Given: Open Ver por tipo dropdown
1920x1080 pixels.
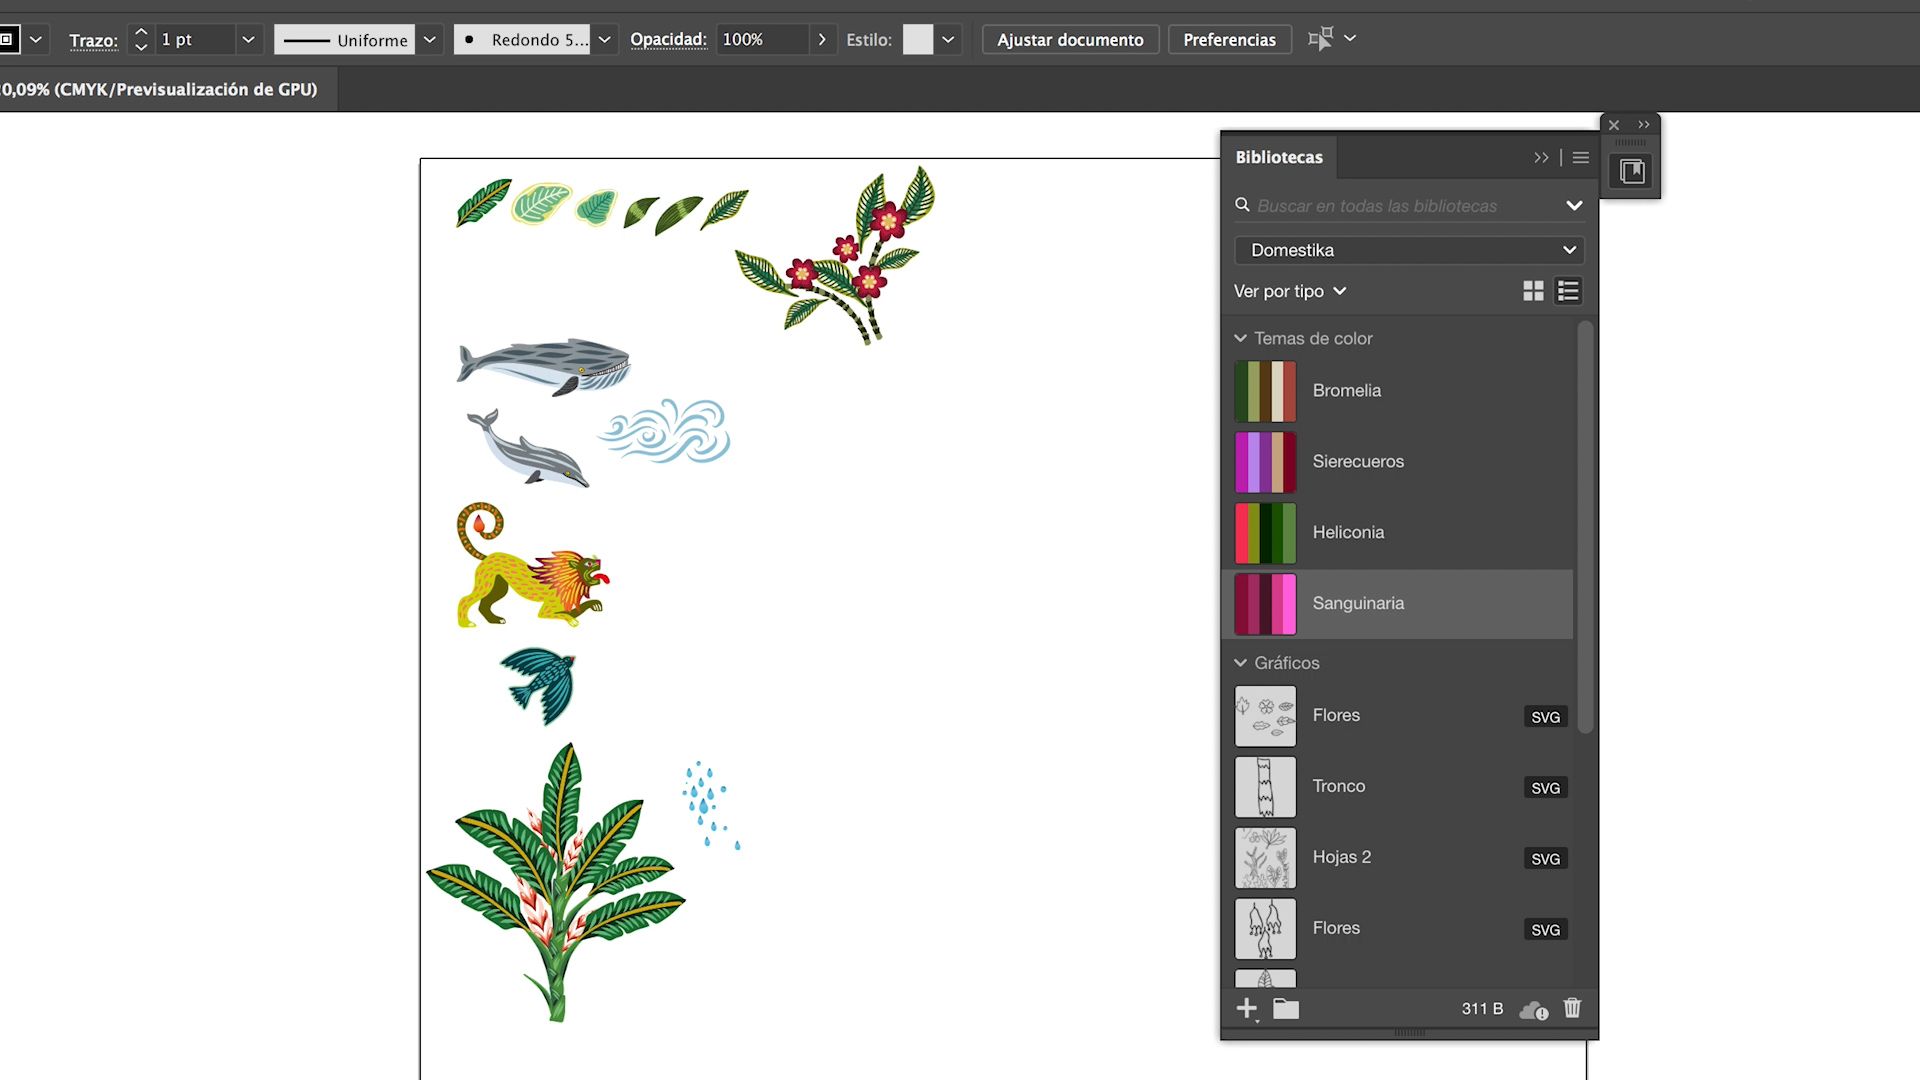Looking at the screenshot, I should 1290,291.
